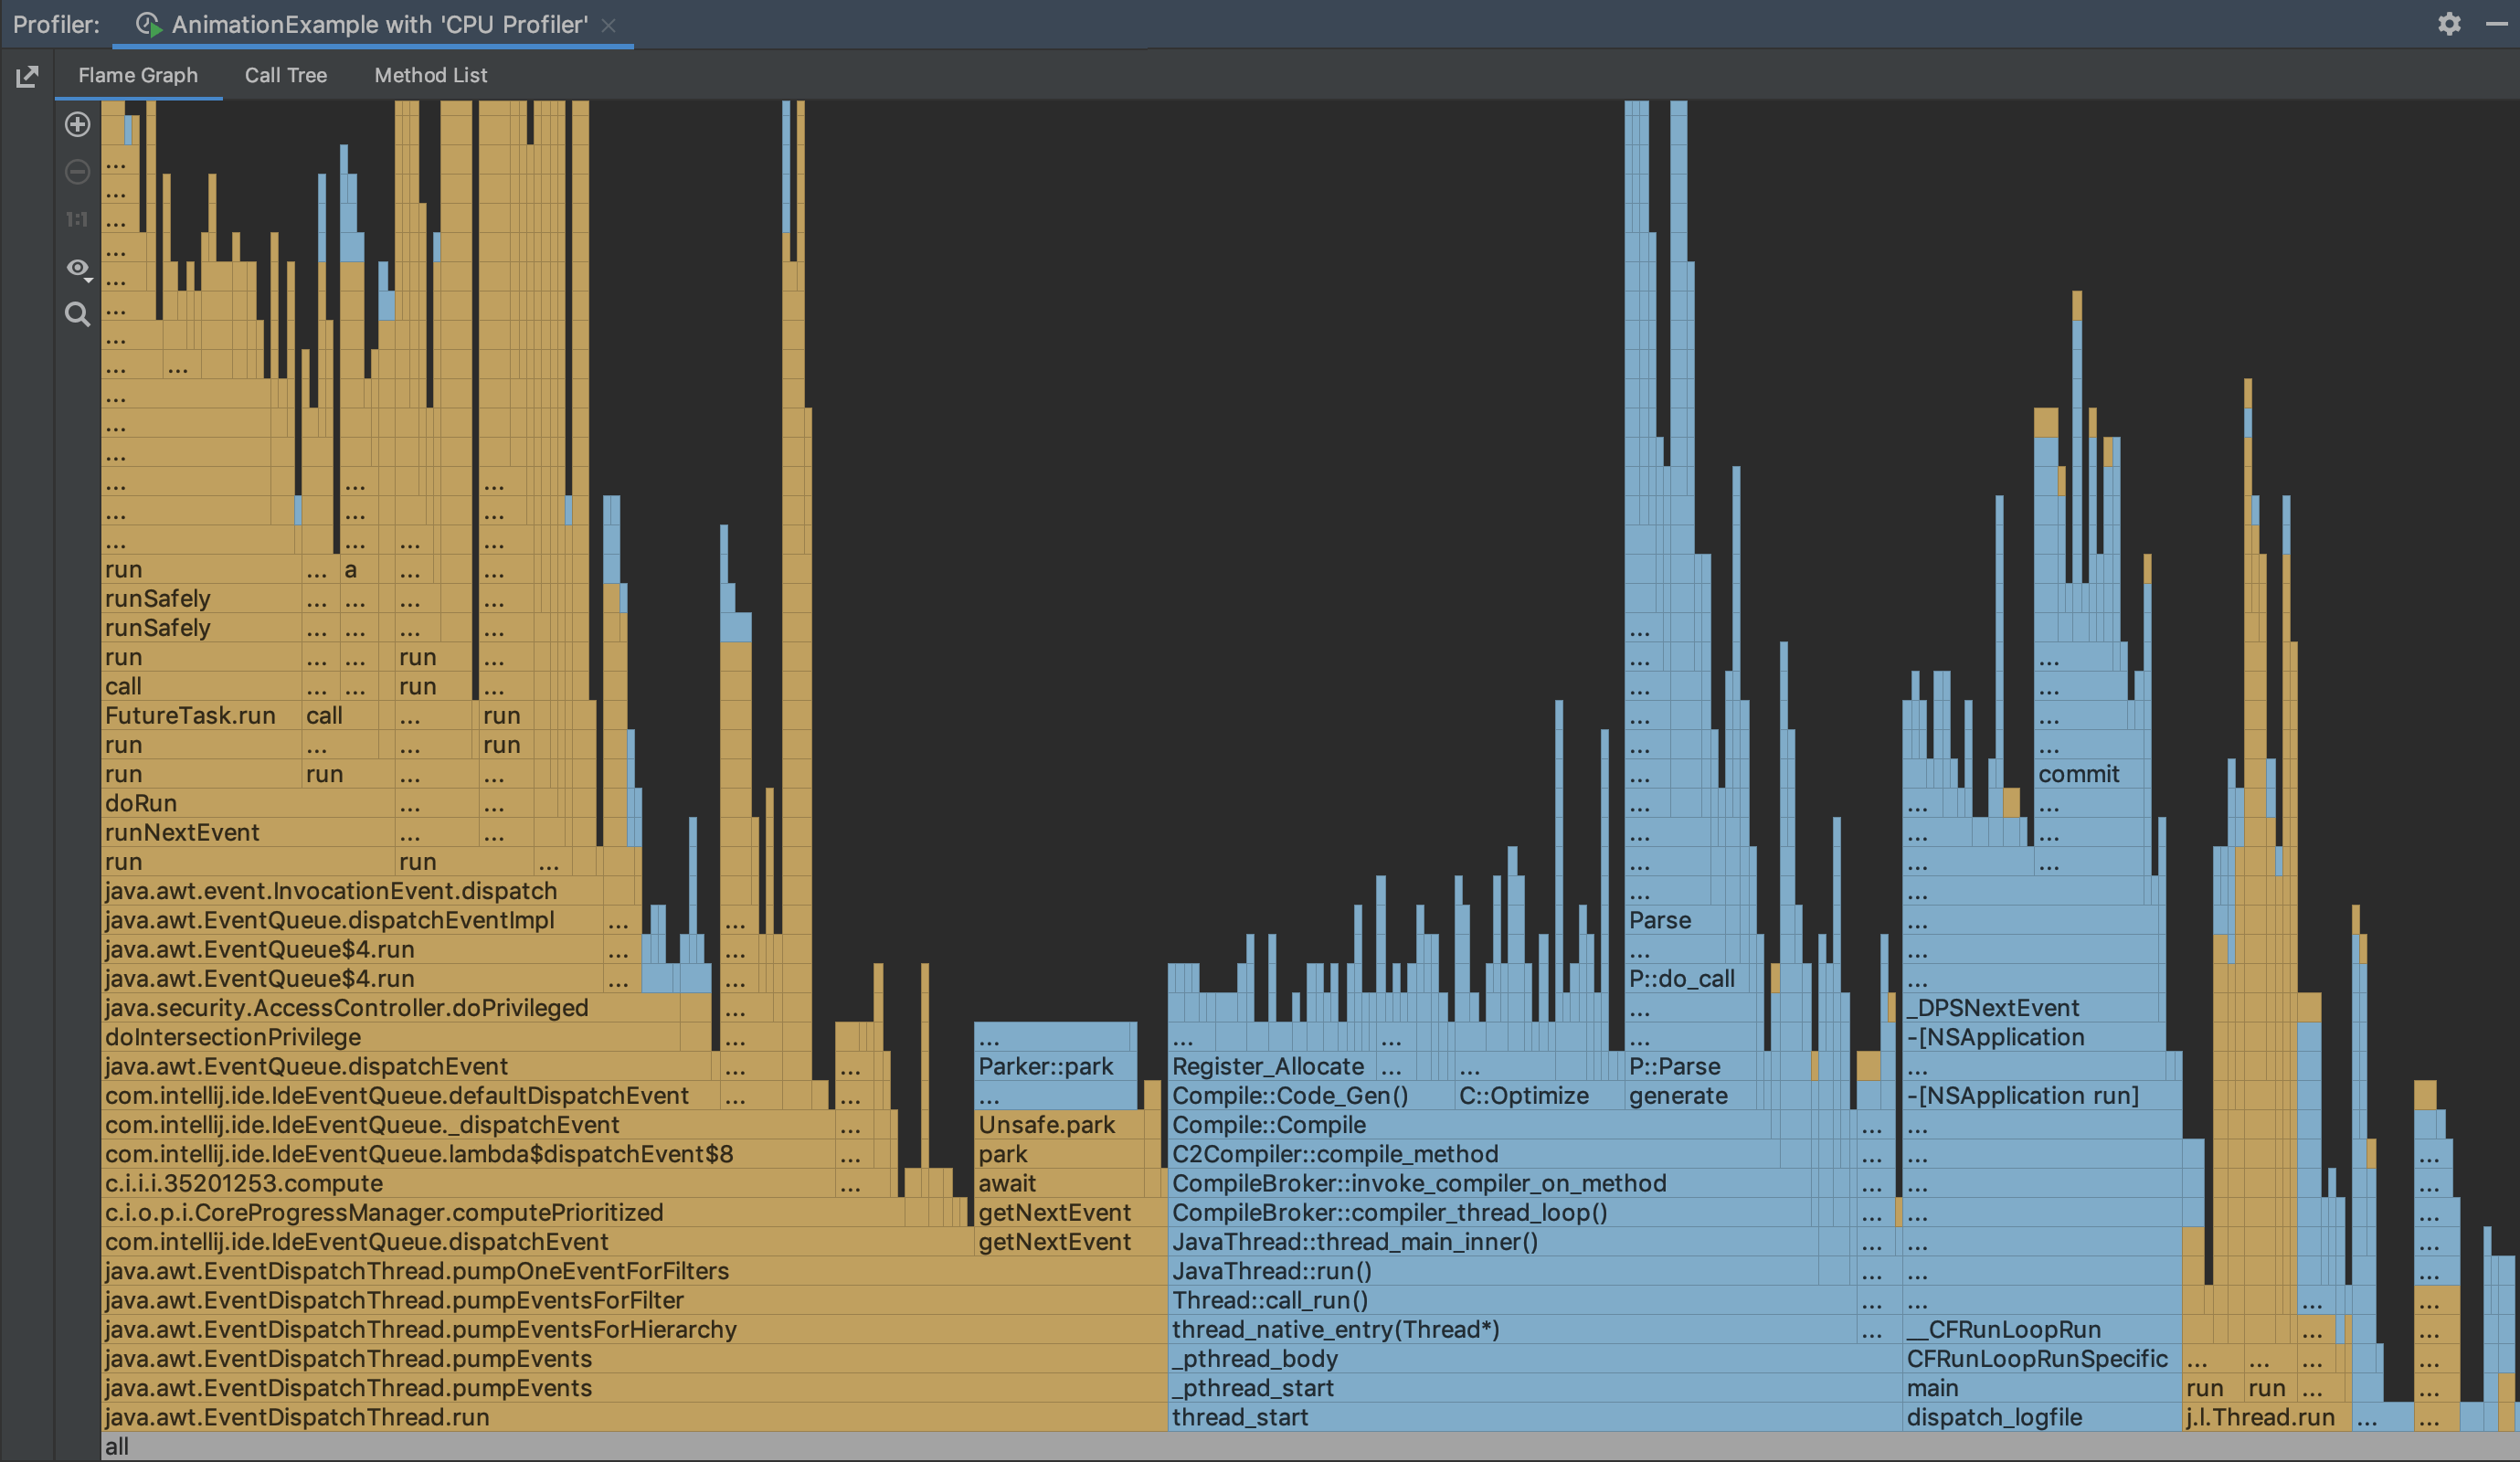Zoom in the flame graph

click(77, 125)
